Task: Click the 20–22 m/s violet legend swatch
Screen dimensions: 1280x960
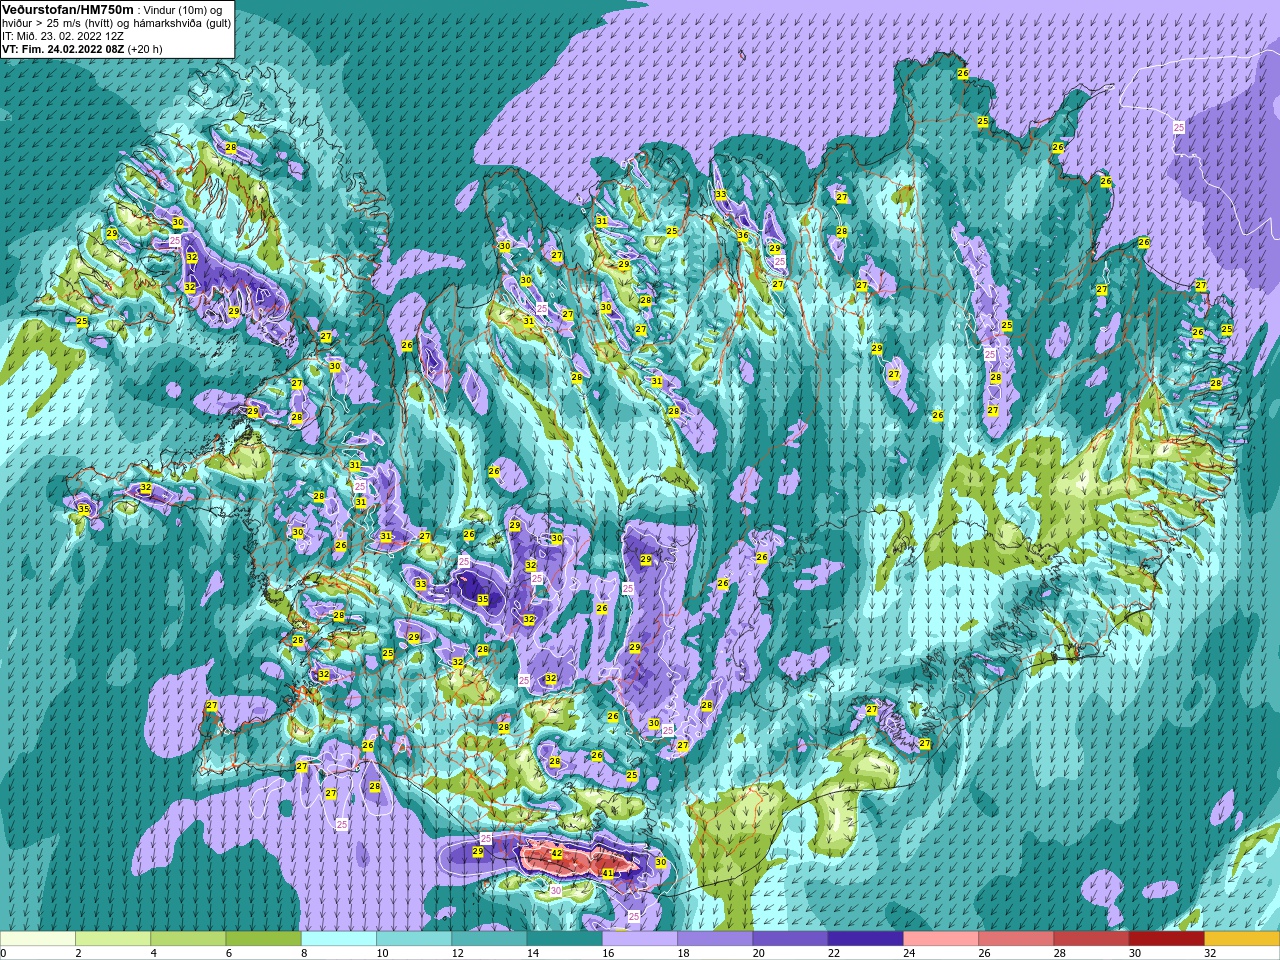Action: (x=790, y=939)
